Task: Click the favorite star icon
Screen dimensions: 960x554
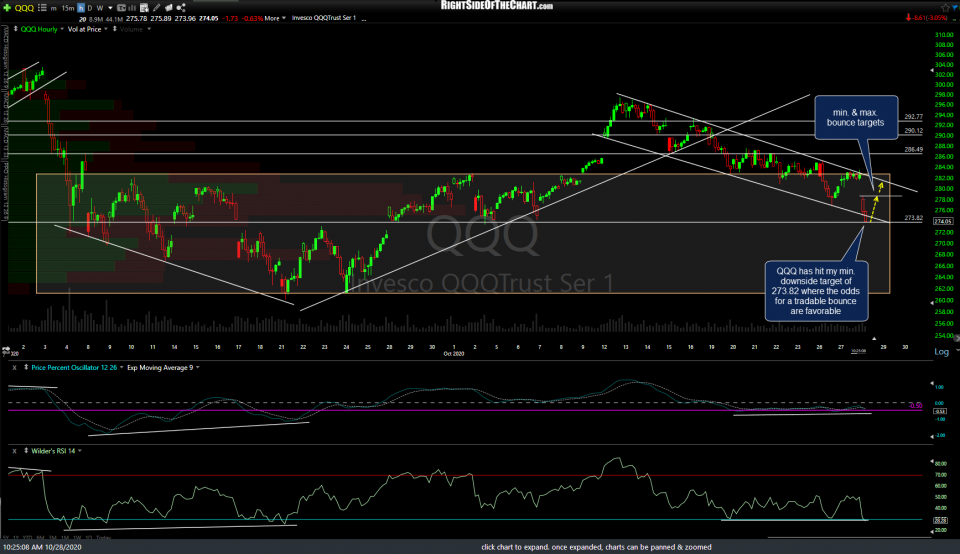Action: [x=946, y=7]
